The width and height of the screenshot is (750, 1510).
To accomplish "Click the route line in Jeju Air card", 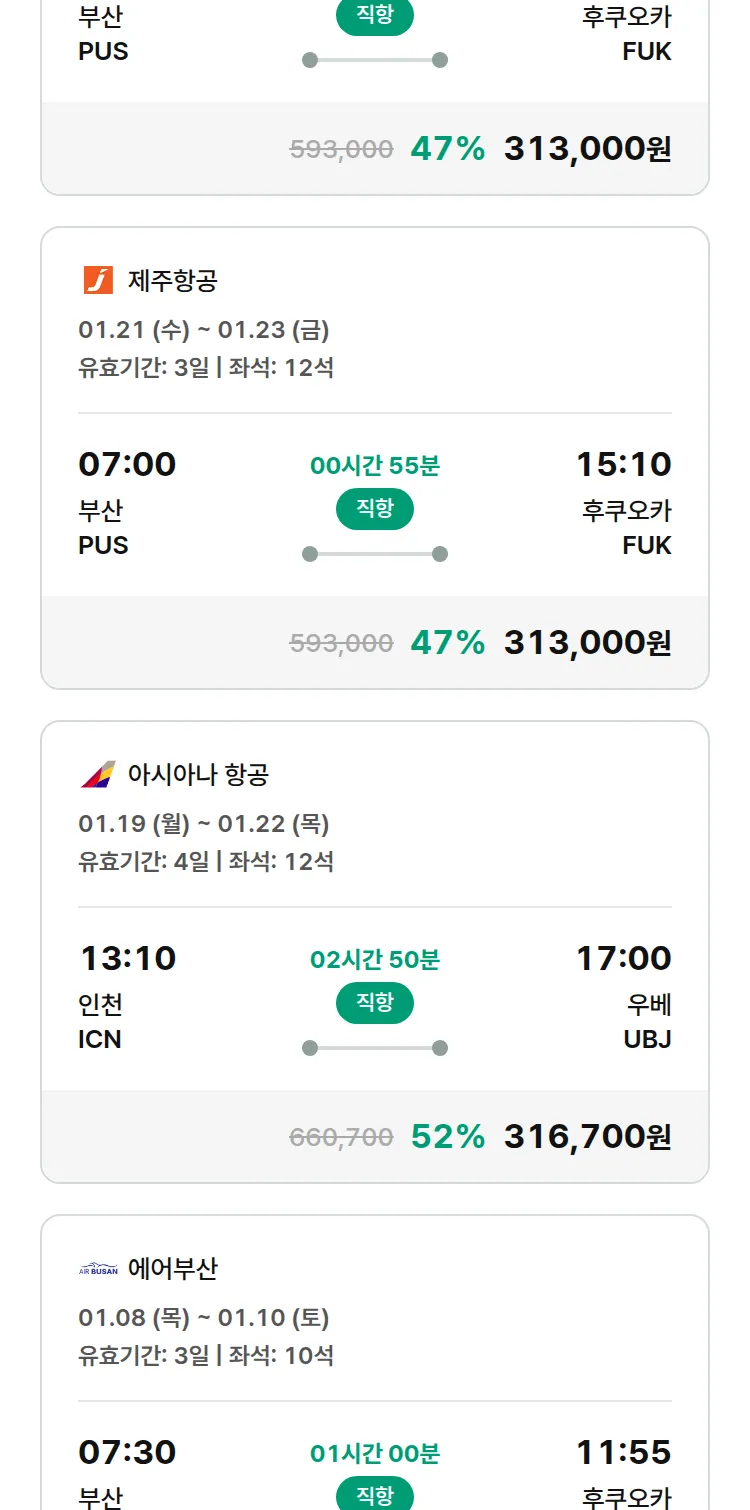I will [x=375, y=554].
